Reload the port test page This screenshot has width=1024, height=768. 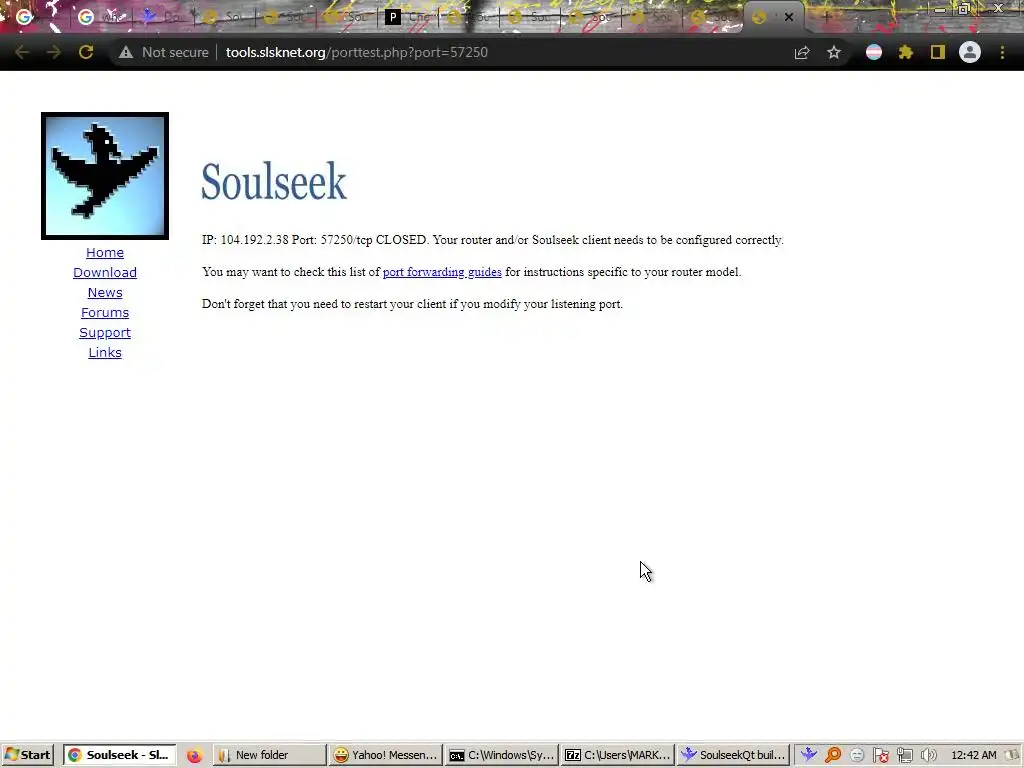[86, 52]
